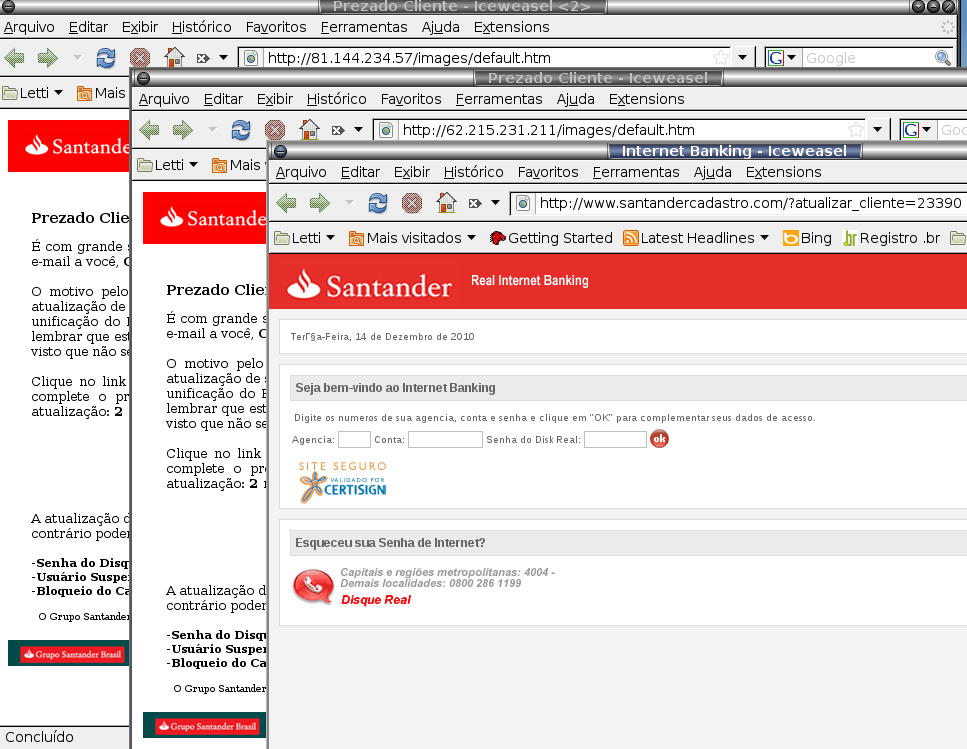Open URL dropdown arrow in the 62.215.231.211 window

point(877,129)
